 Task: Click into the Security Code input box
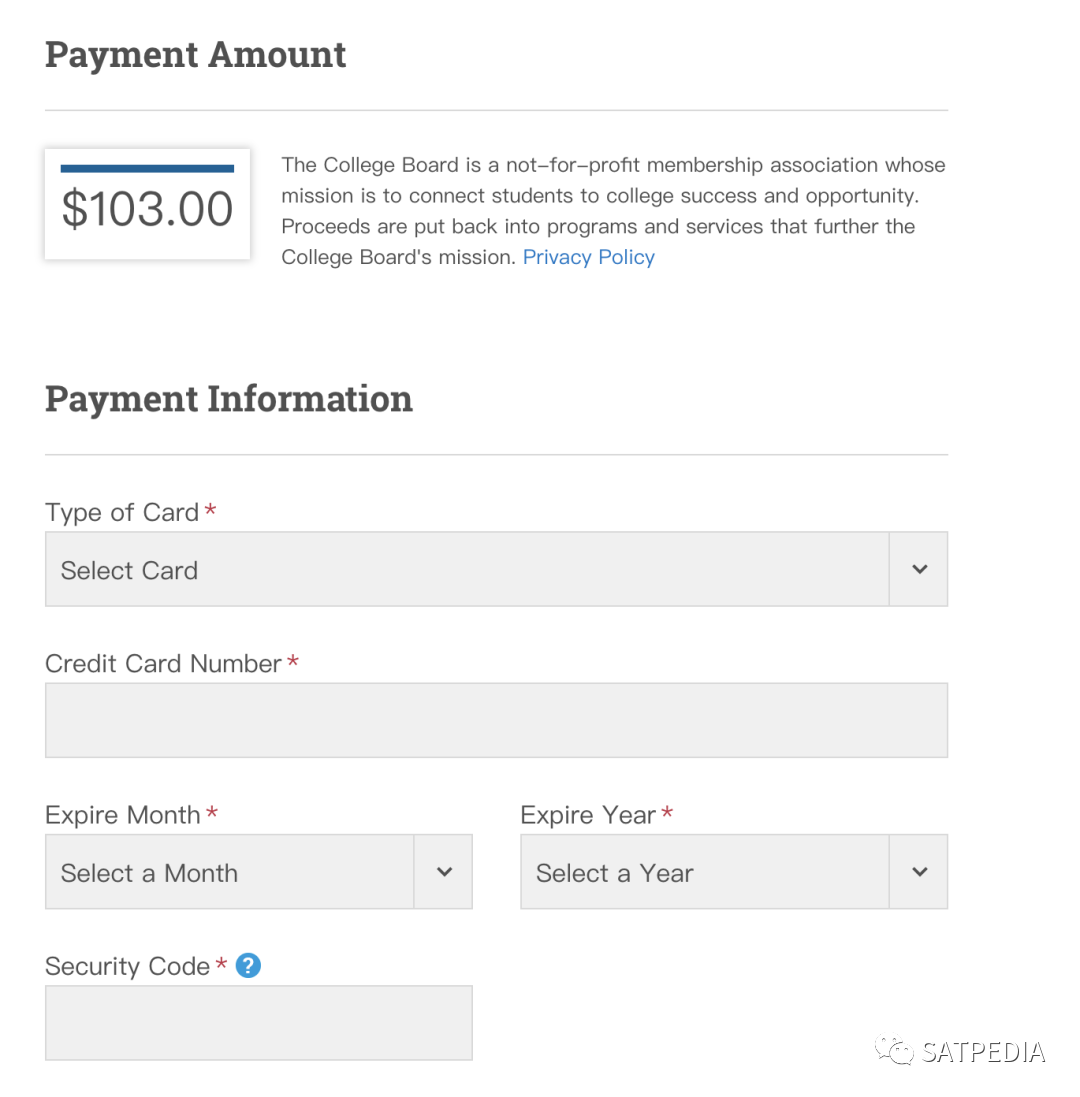[258, 1023]
